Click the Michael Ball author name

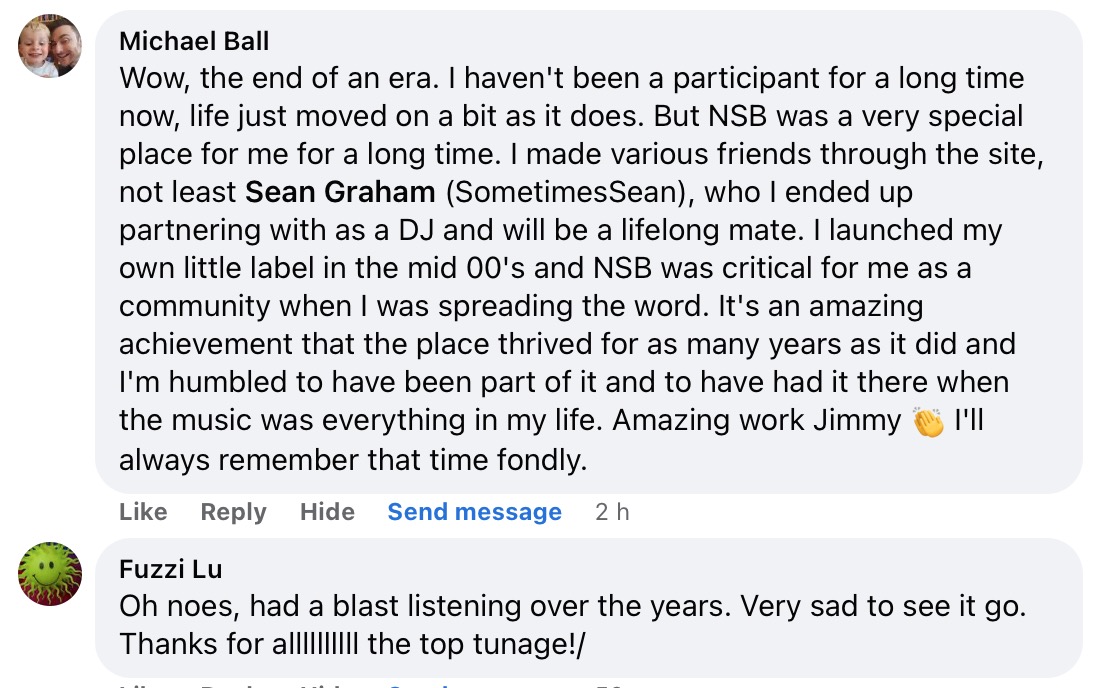tap(194, 41)
